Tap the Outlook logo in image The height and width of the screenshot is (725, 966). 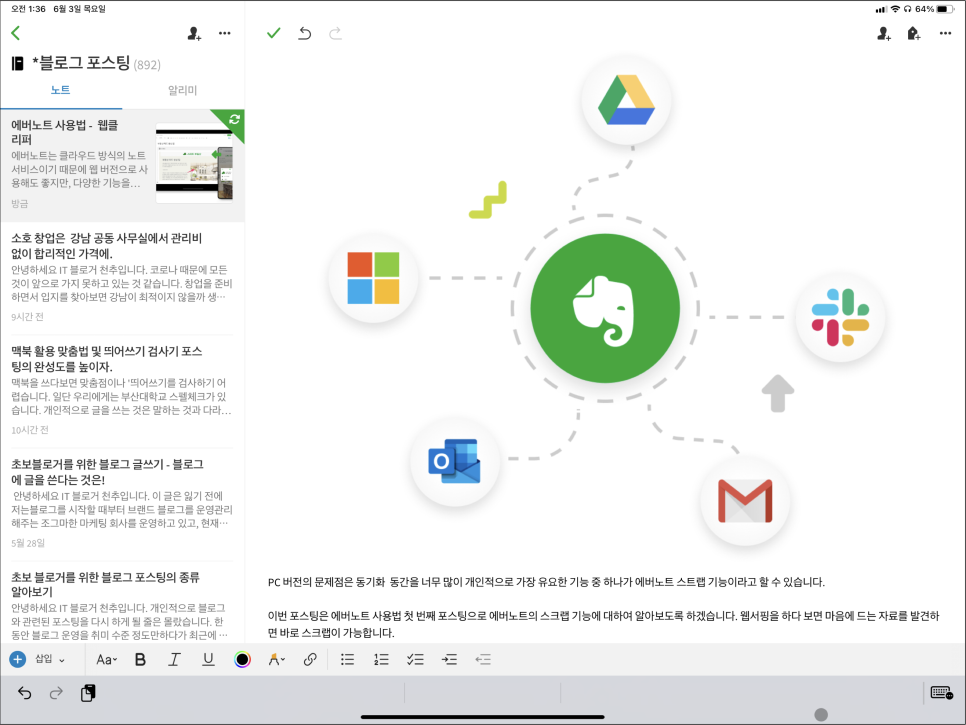pos(455,461)
